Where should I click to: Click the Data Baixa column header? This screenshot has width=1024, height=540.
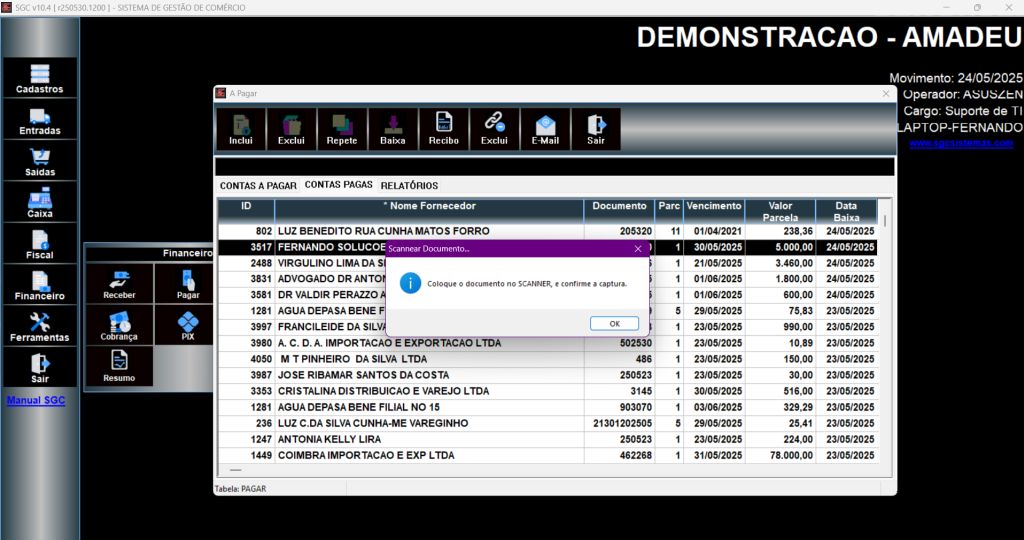[x=846, y=211]
